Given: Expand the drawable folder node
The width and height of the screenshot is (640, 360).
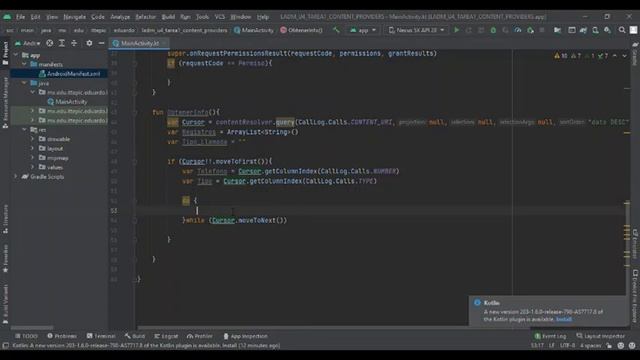Looking at the screenshot, I should [x=33, y=139].
